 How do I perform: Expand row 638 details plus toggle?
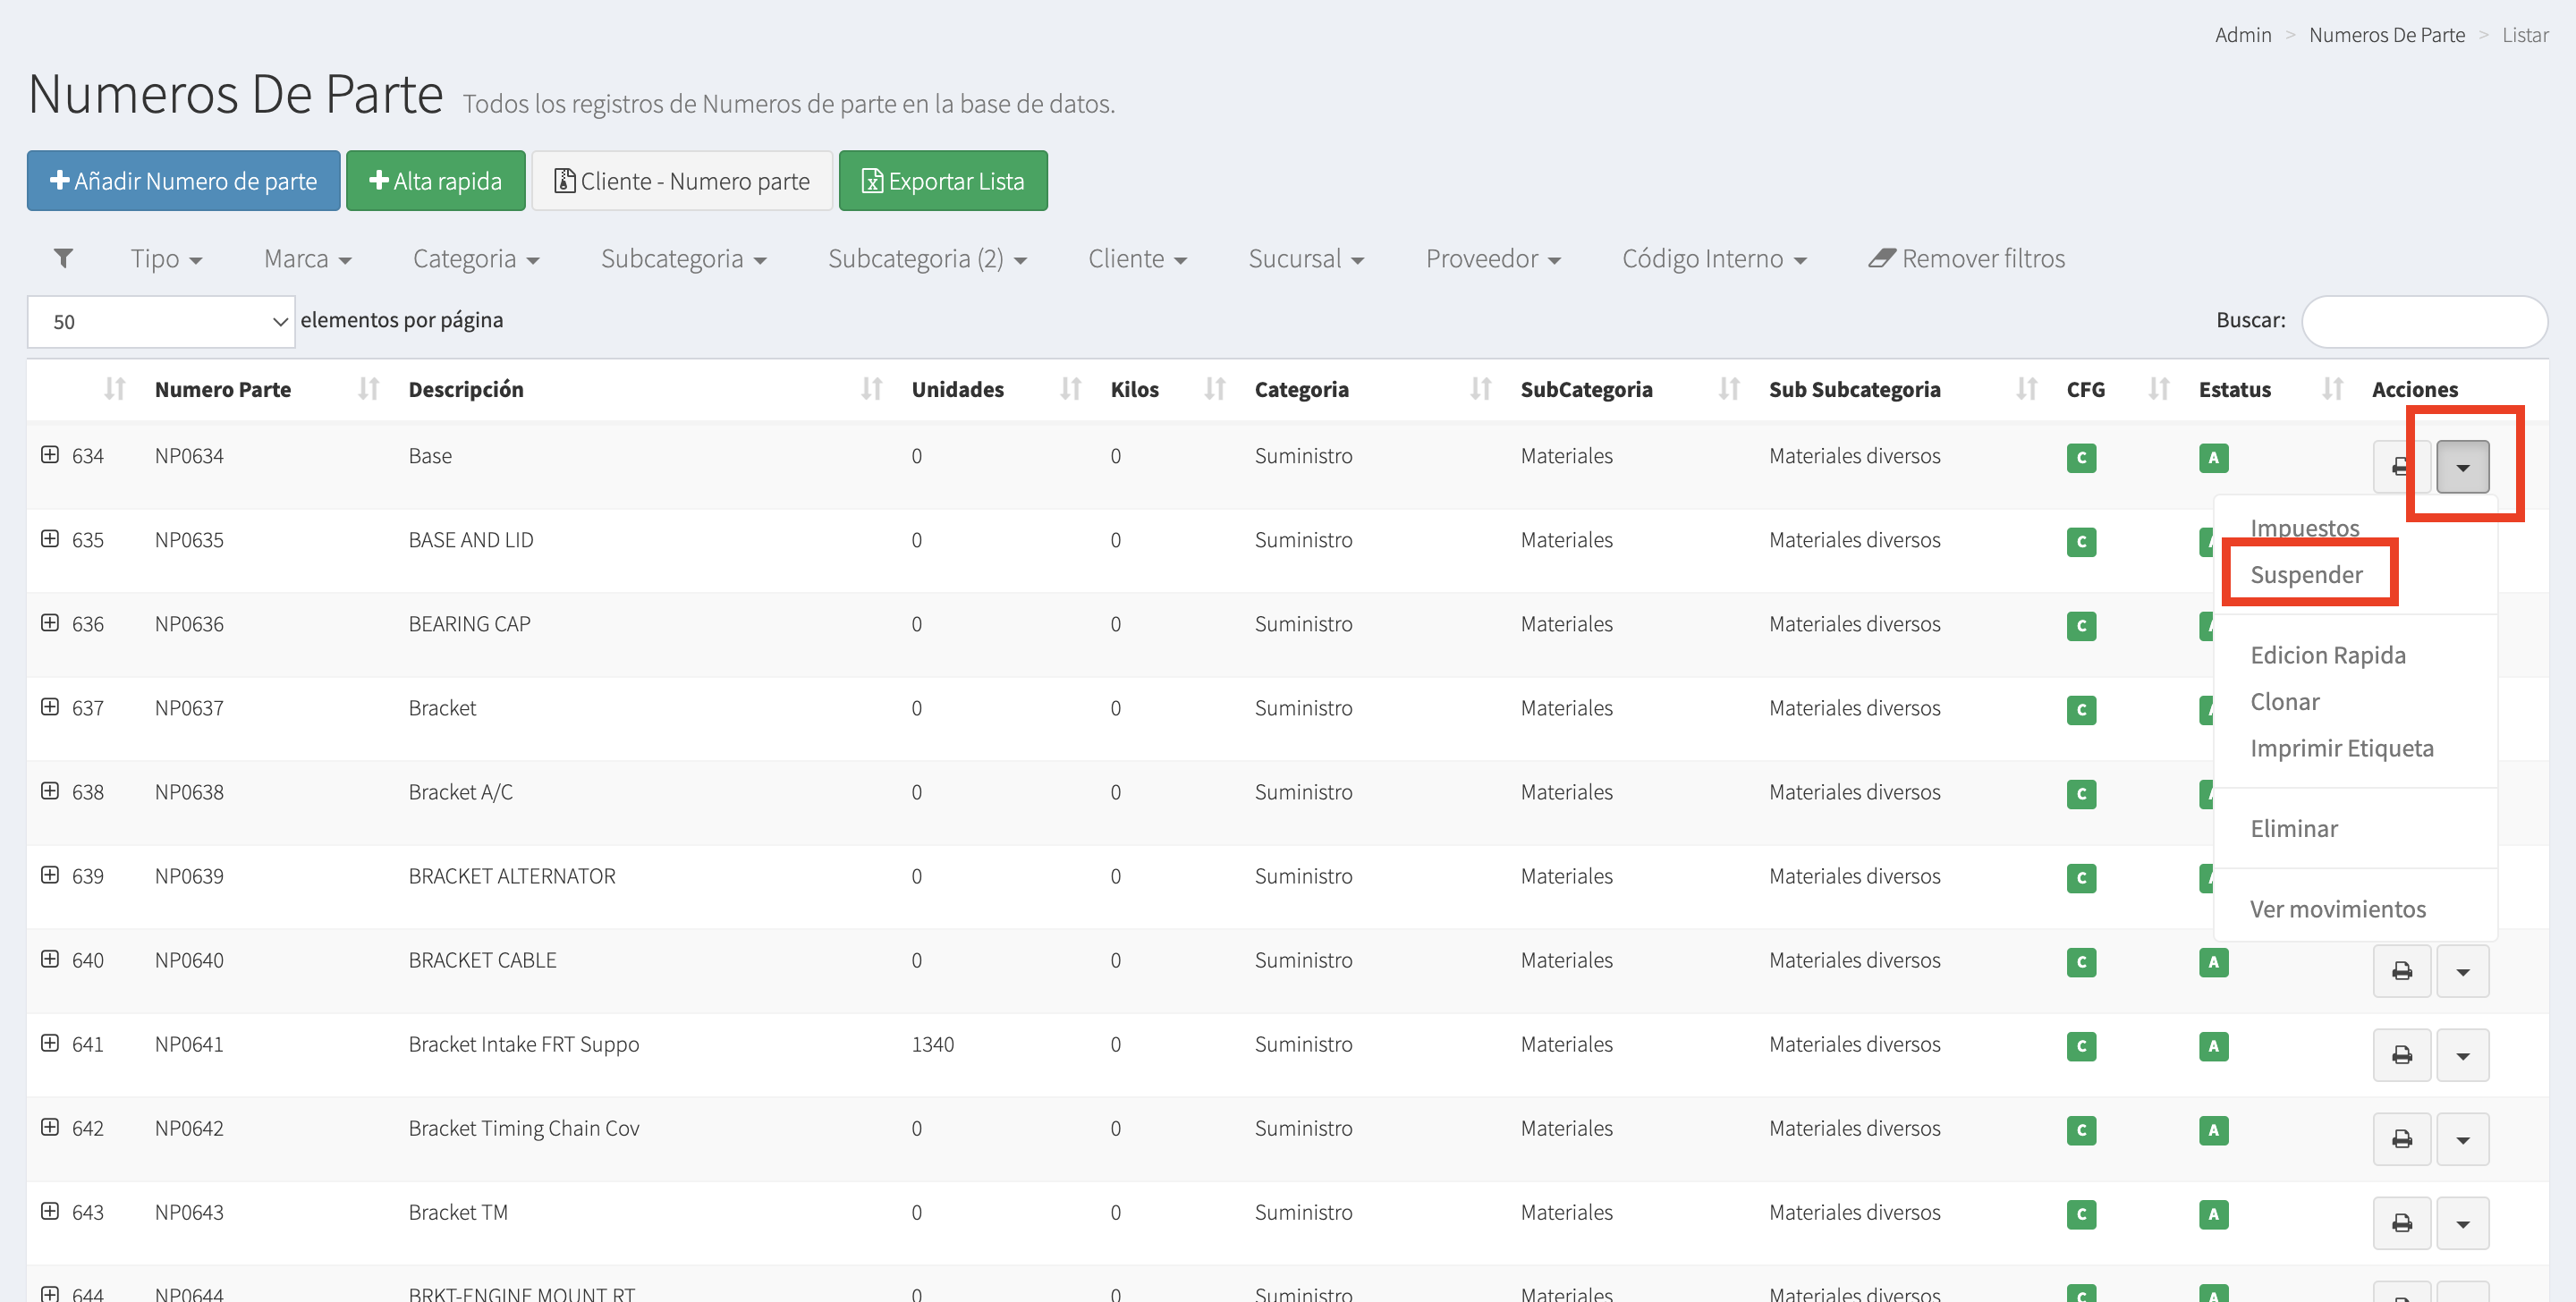[50, 791]
